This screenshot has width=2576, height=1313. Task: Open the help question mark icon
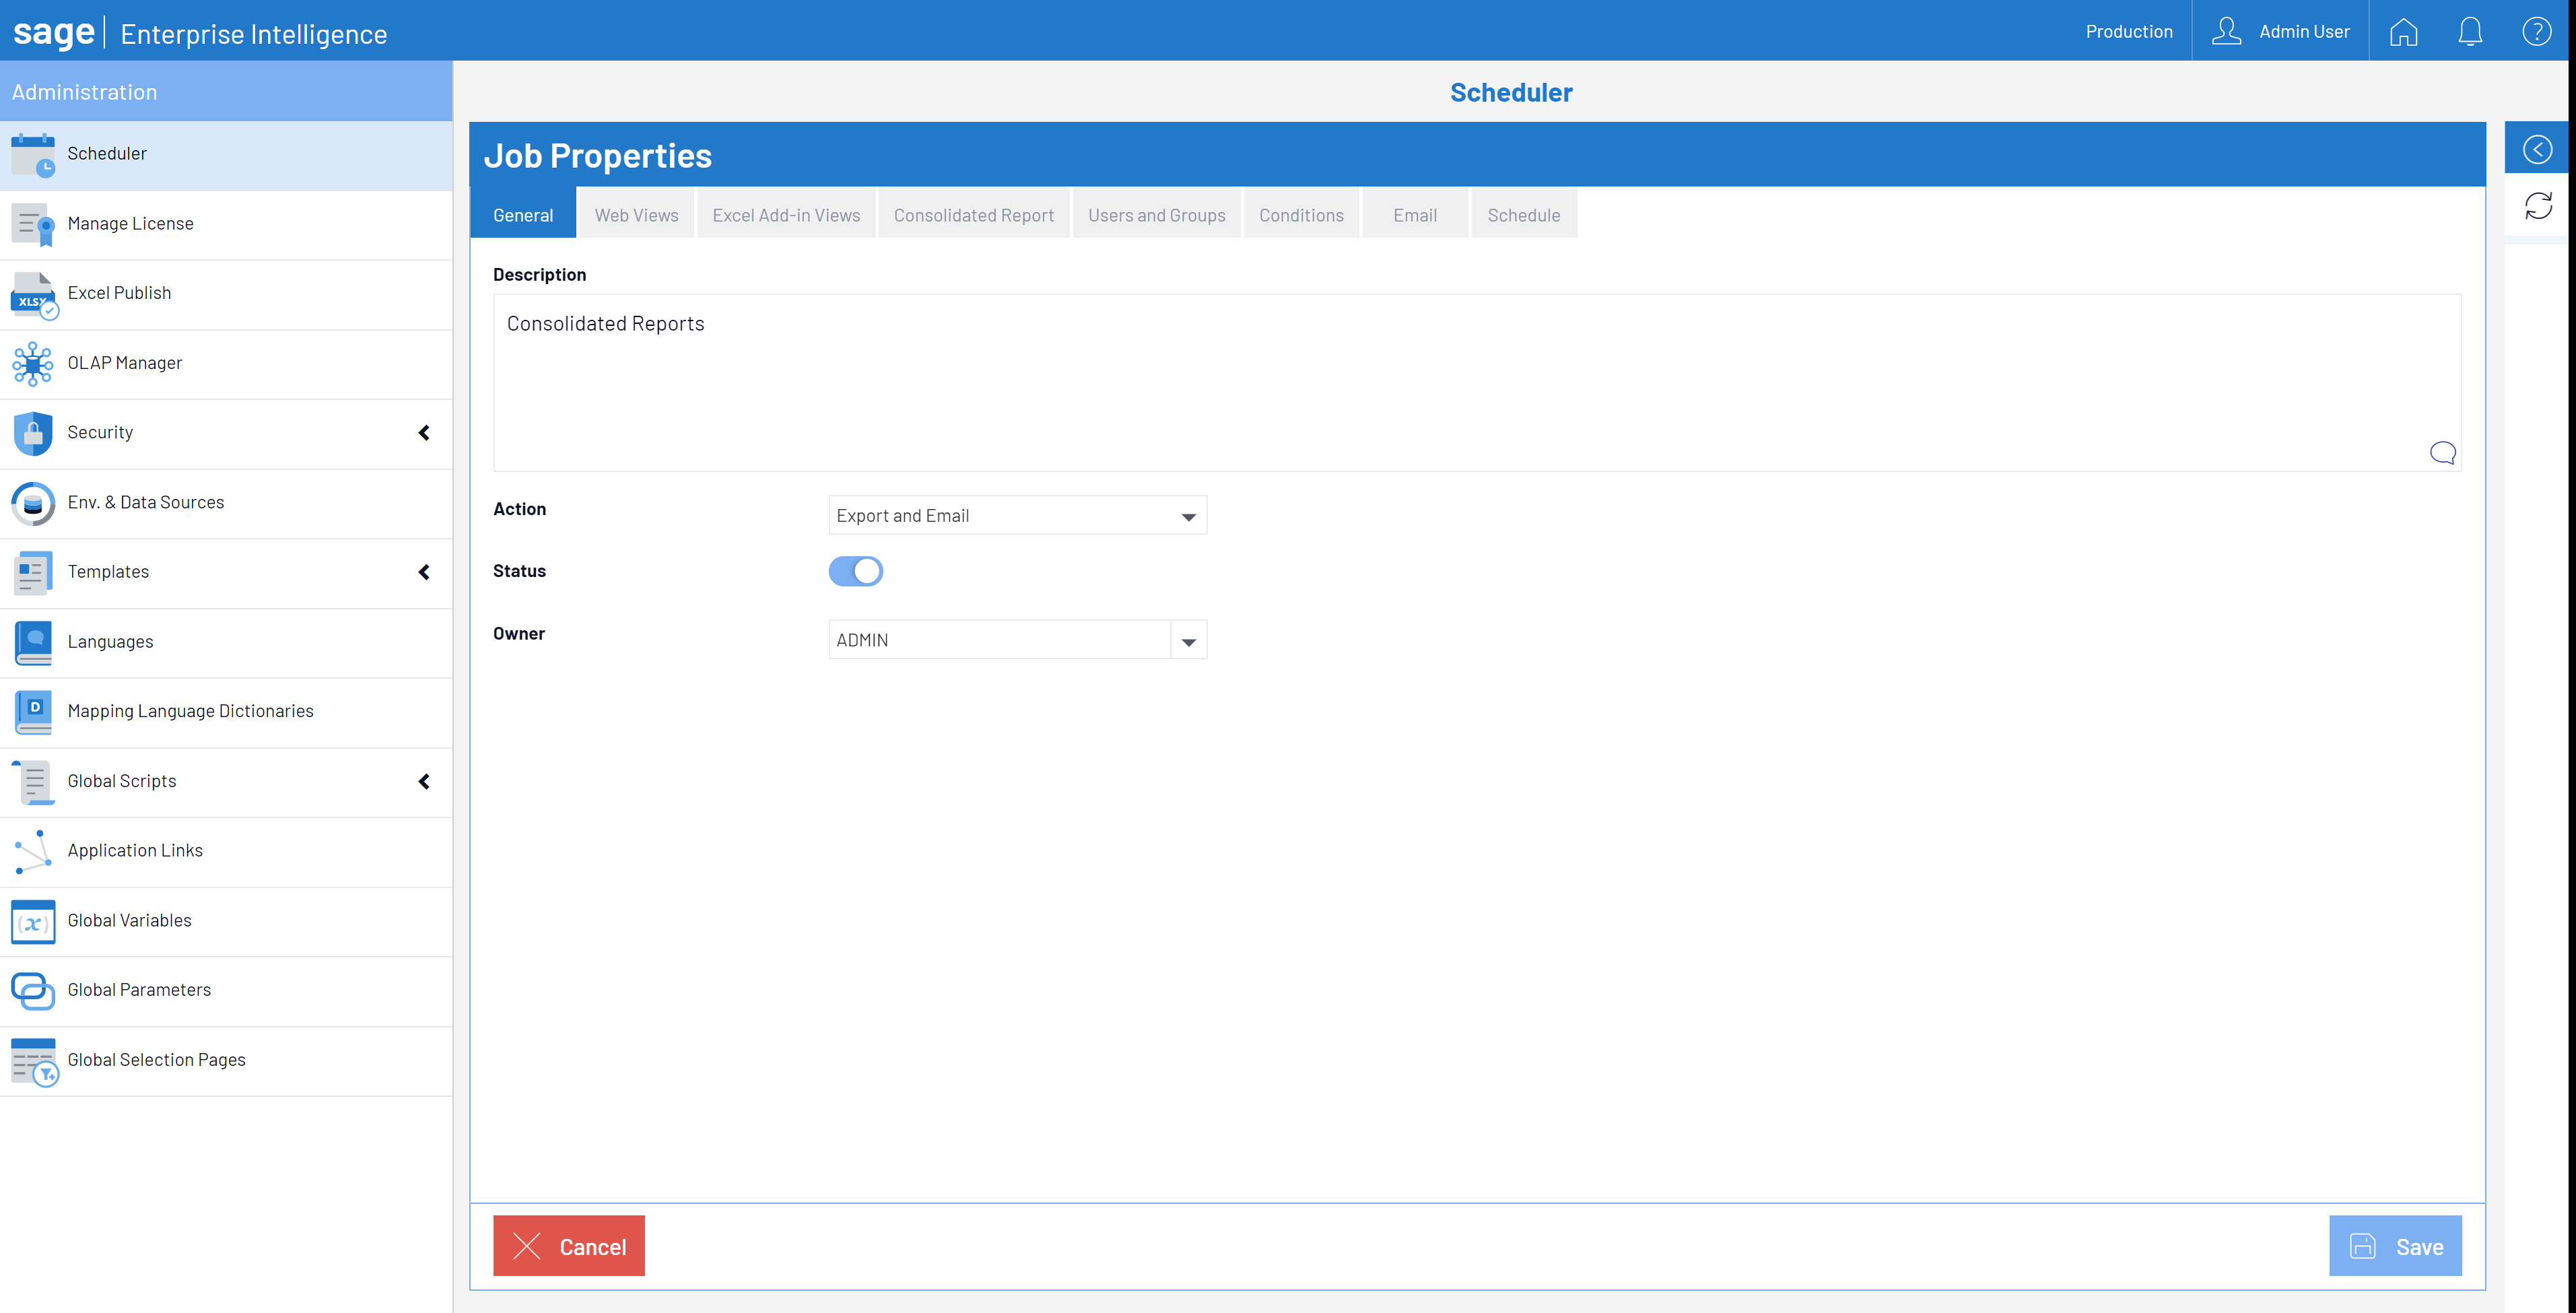coord(2536,32)
